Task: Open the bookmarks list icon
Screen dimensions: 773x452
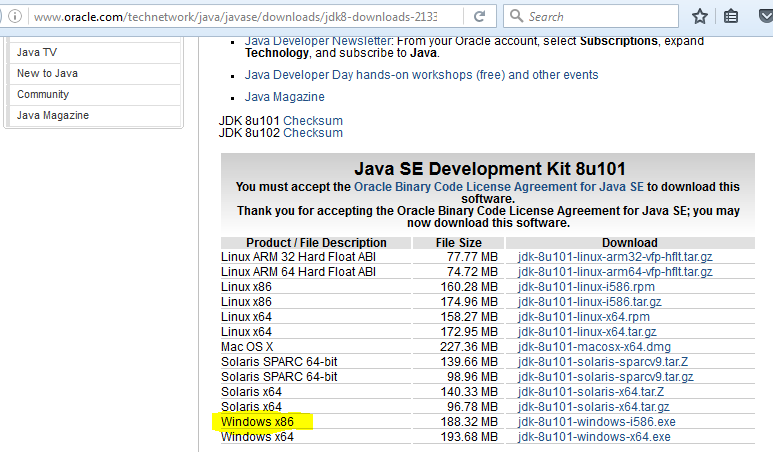Action: pos(731,17)
